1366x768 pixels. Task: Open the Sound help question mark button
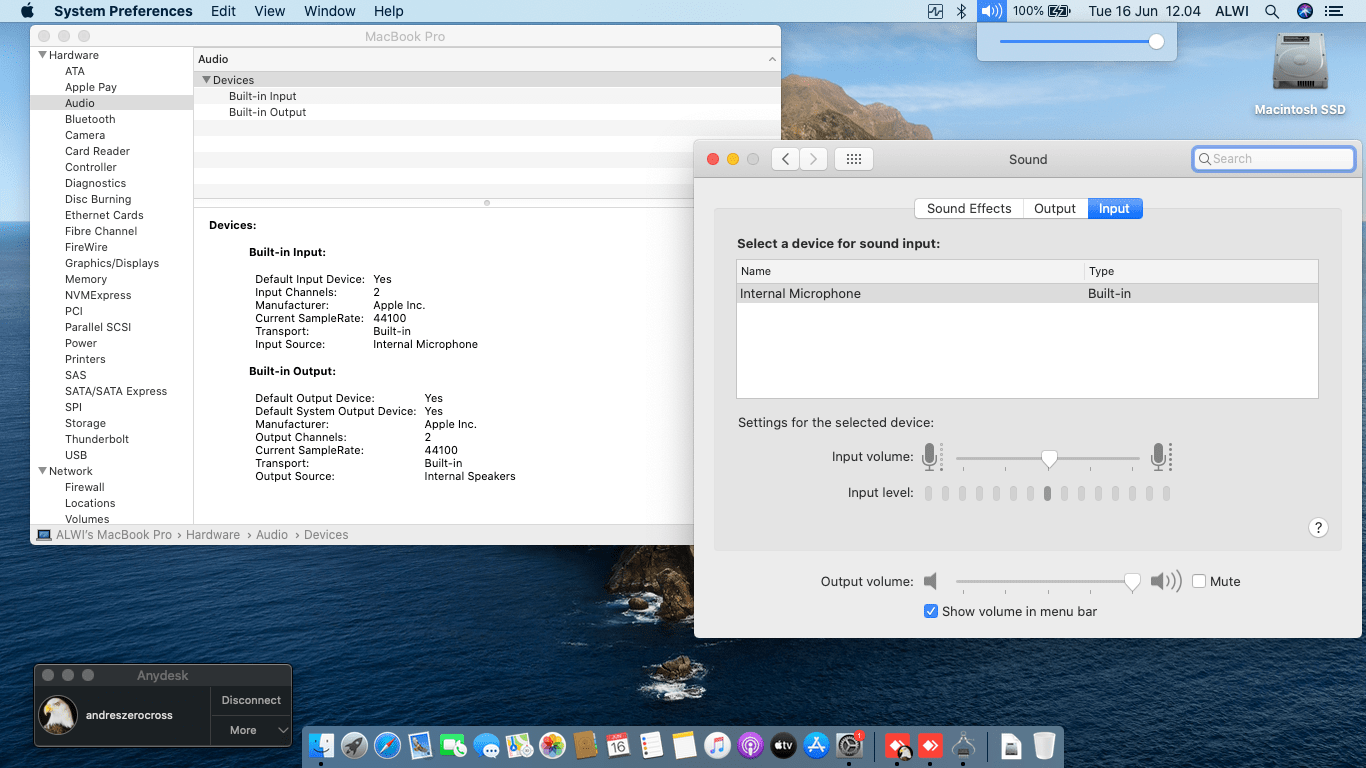coord(1318,528)
